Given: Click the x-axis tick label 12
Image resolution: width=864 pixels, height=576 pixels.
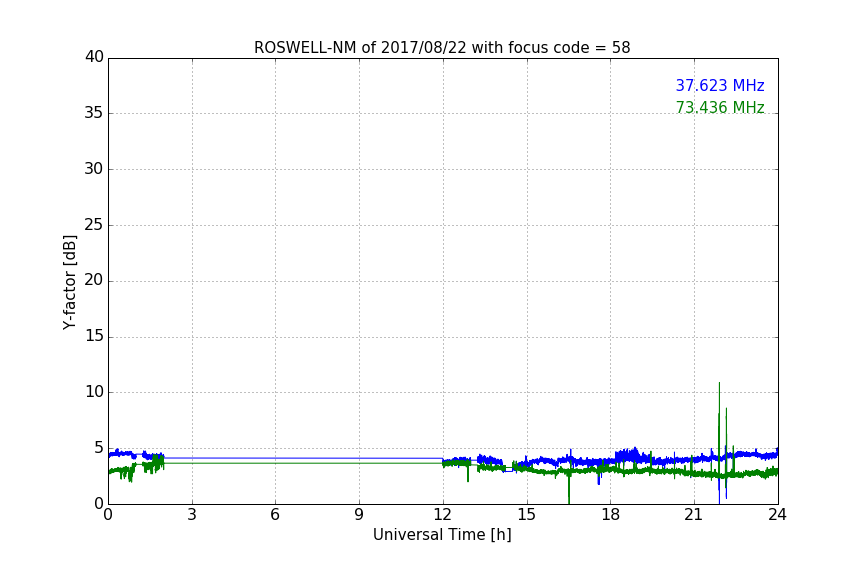Looking at the screenshot, I should point(443,515).
